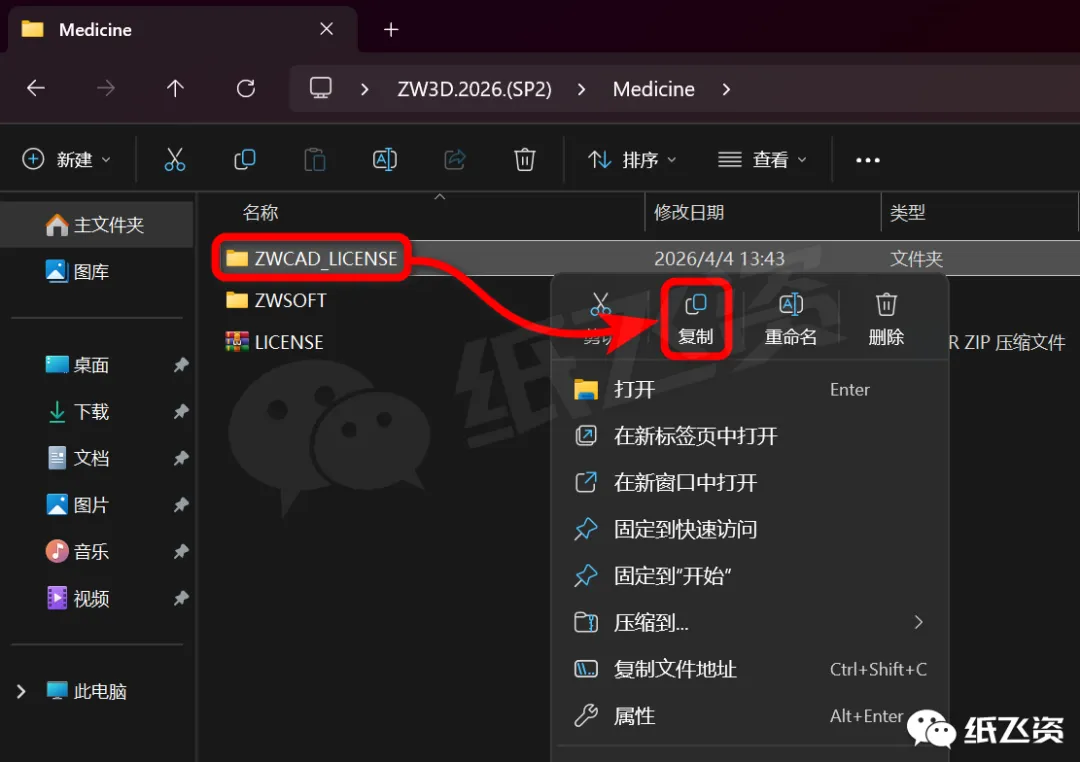Click the 2026/4/4 13:43 date cell
This screenshot has width=1080, height=762.
(x=719, y=258)
